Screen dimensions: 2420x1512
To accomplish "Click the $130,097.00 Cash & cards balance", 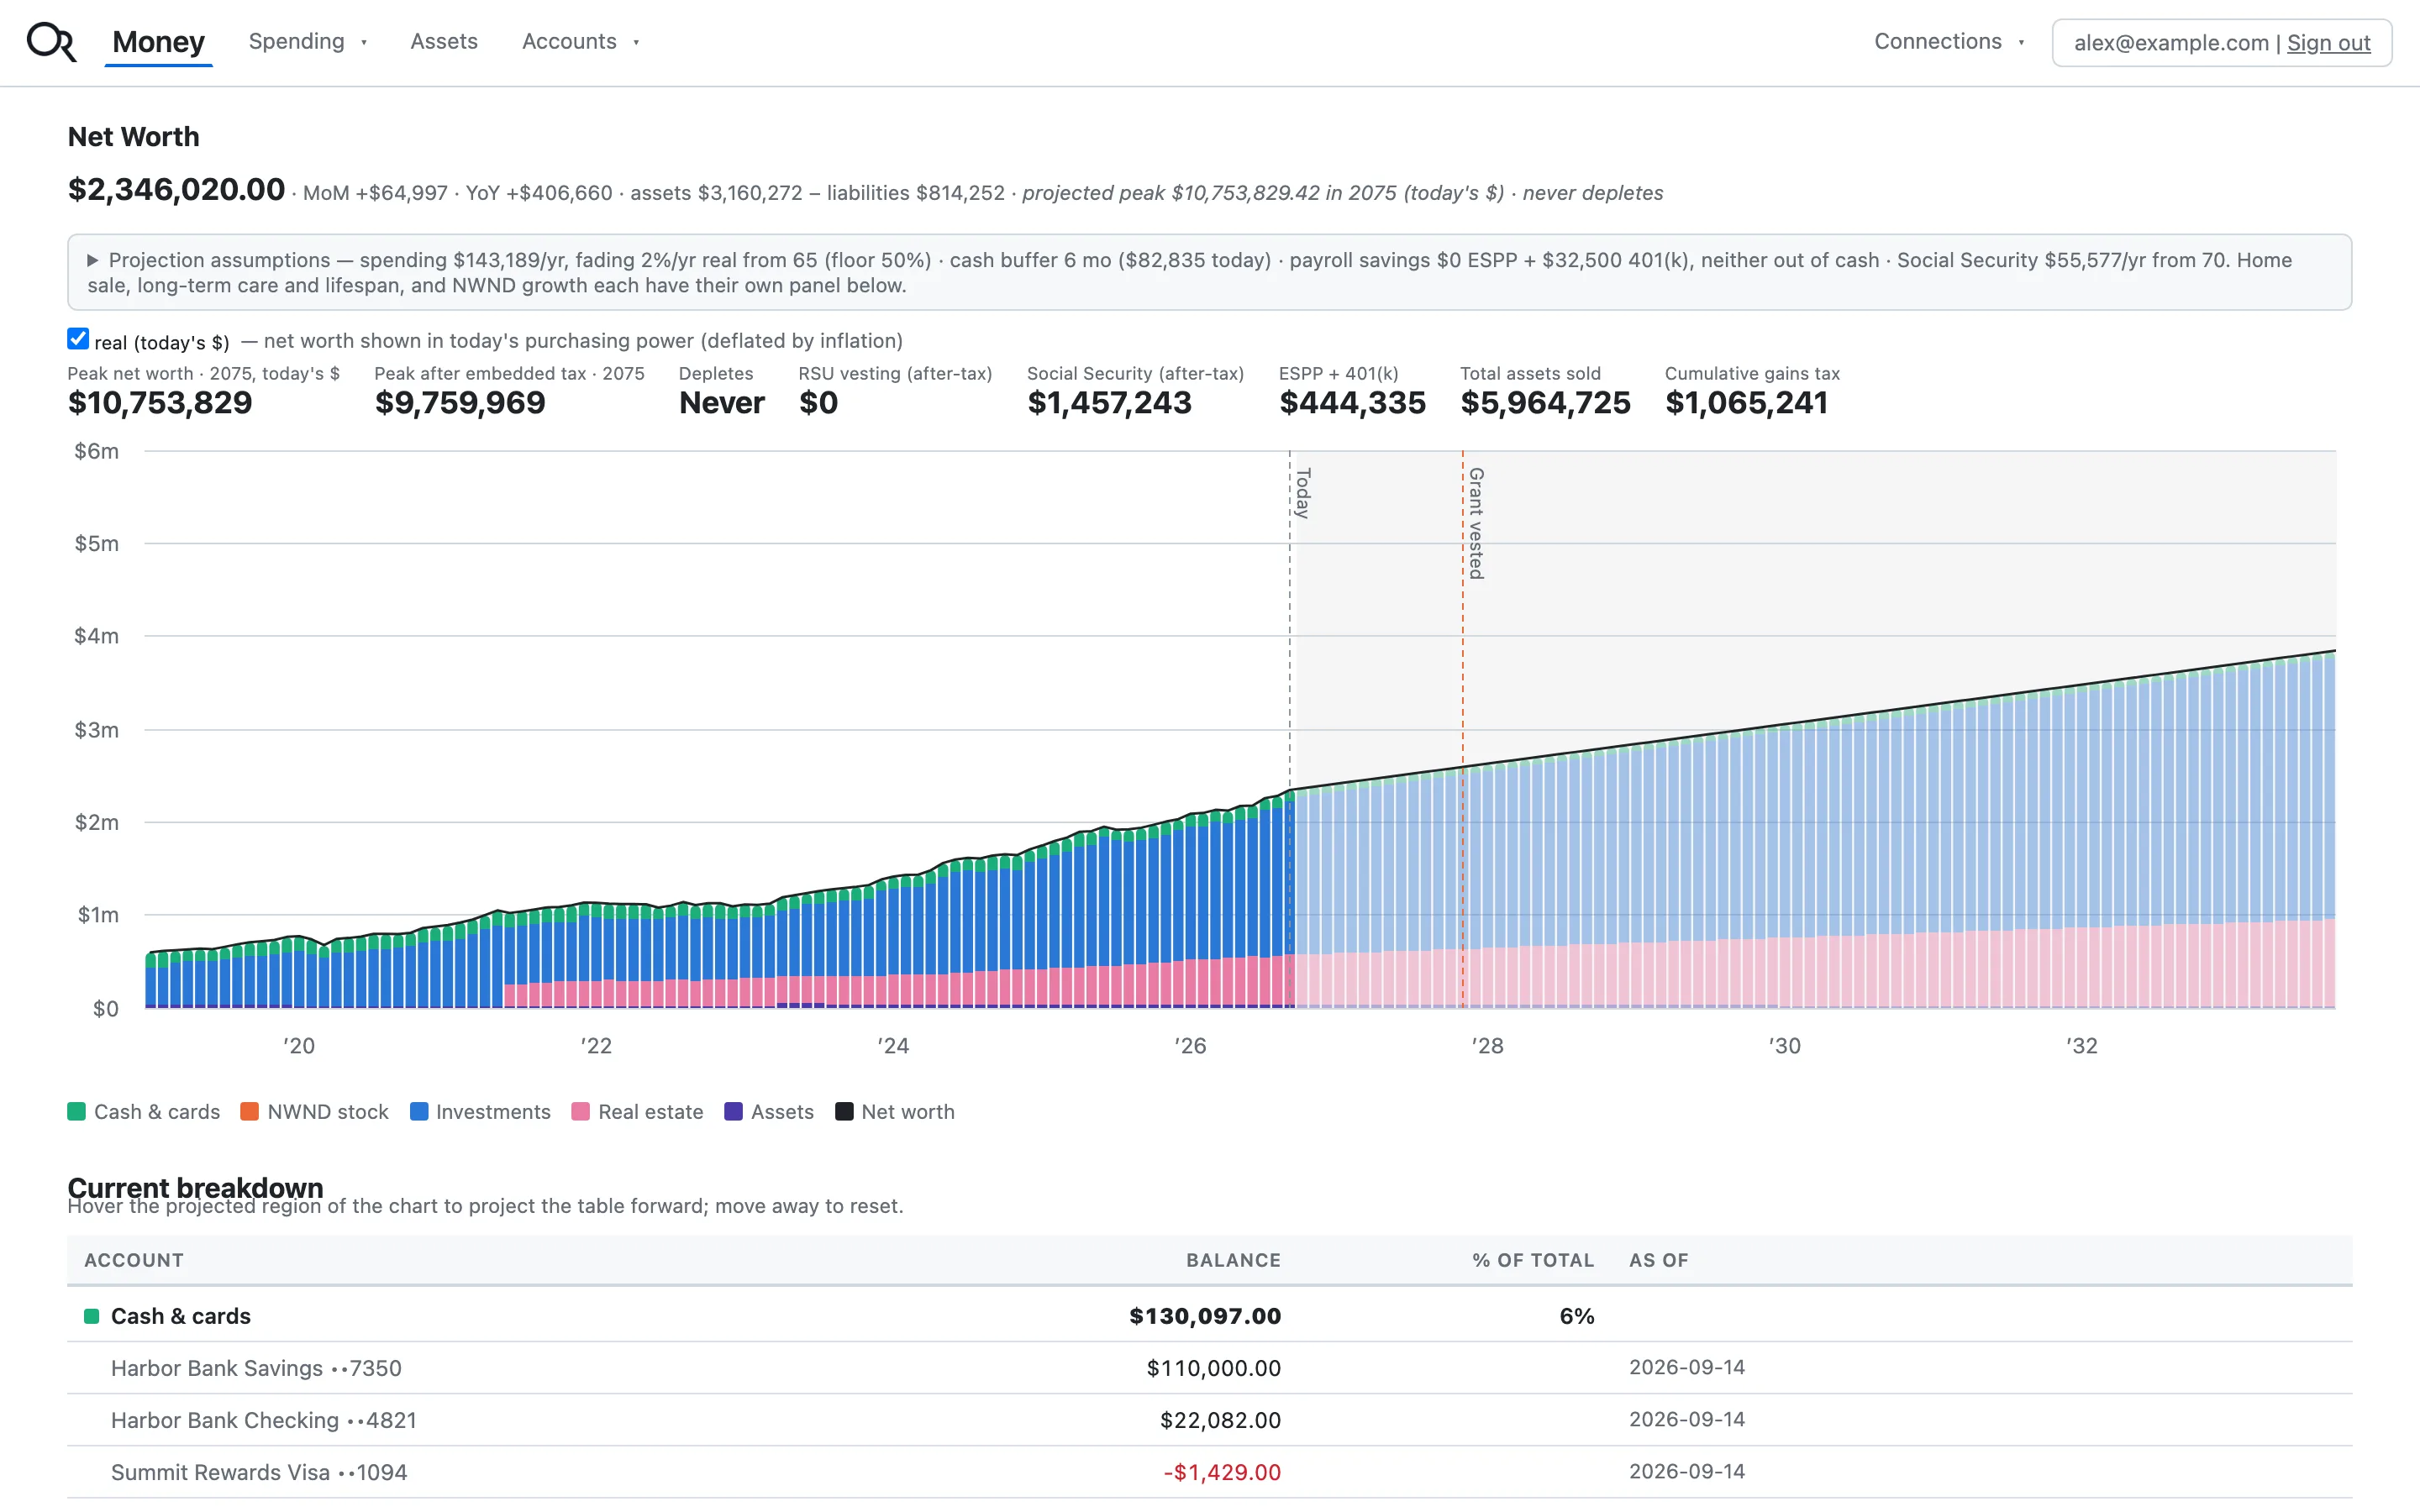I will [x=1205, y=1316].
